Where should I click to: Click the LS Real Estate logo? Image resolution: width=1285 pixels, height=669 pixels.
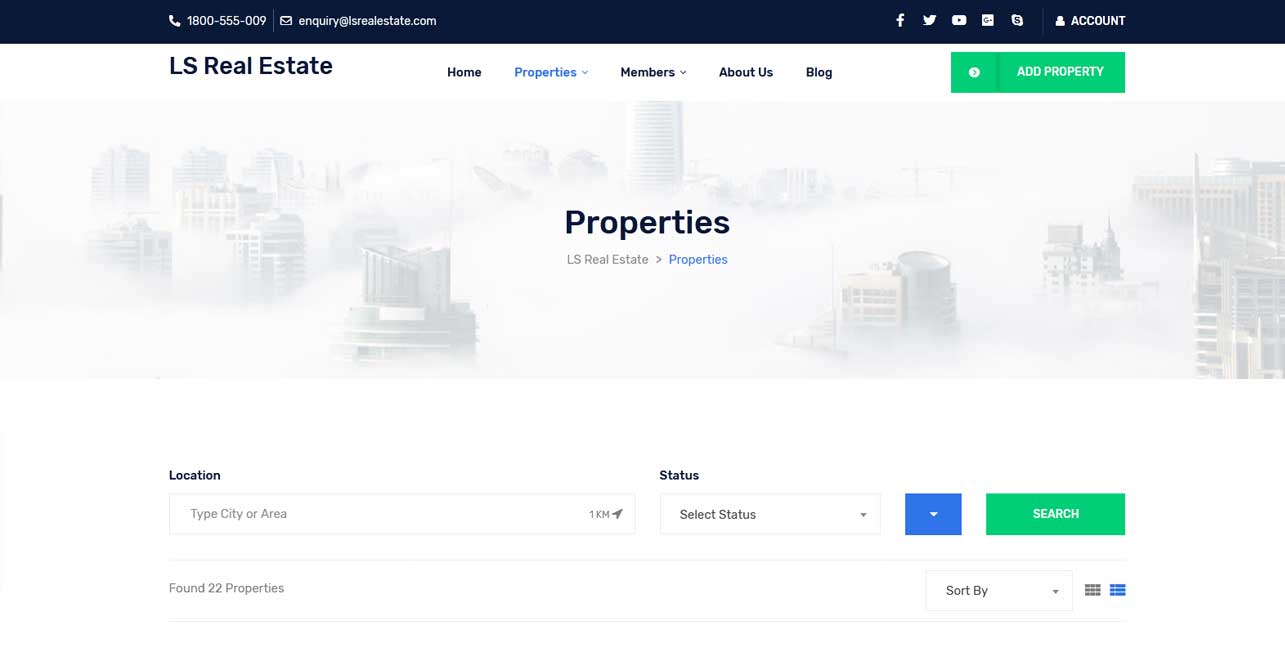coord(251,66)
